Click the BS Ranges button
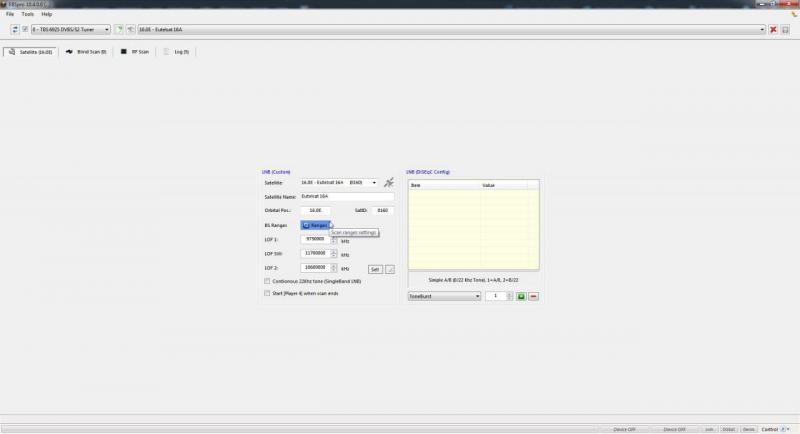 click(x=315, y=225)
